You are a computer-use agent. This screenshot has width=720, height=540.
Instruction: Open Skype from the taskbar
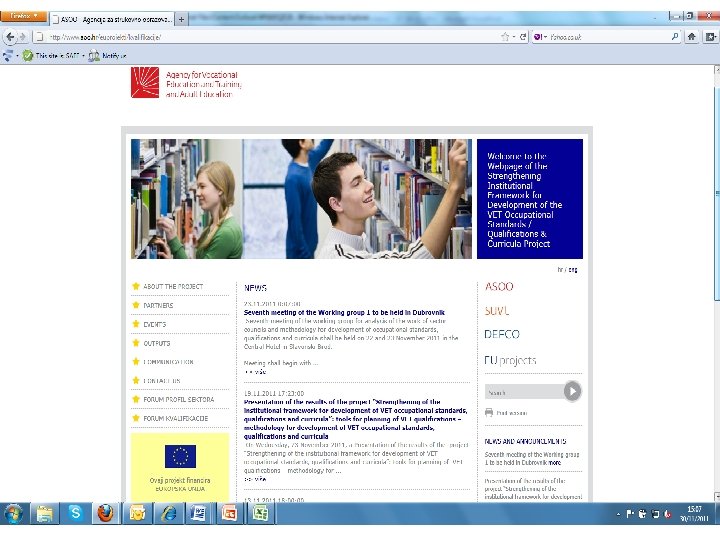click(x=75, y=513)
